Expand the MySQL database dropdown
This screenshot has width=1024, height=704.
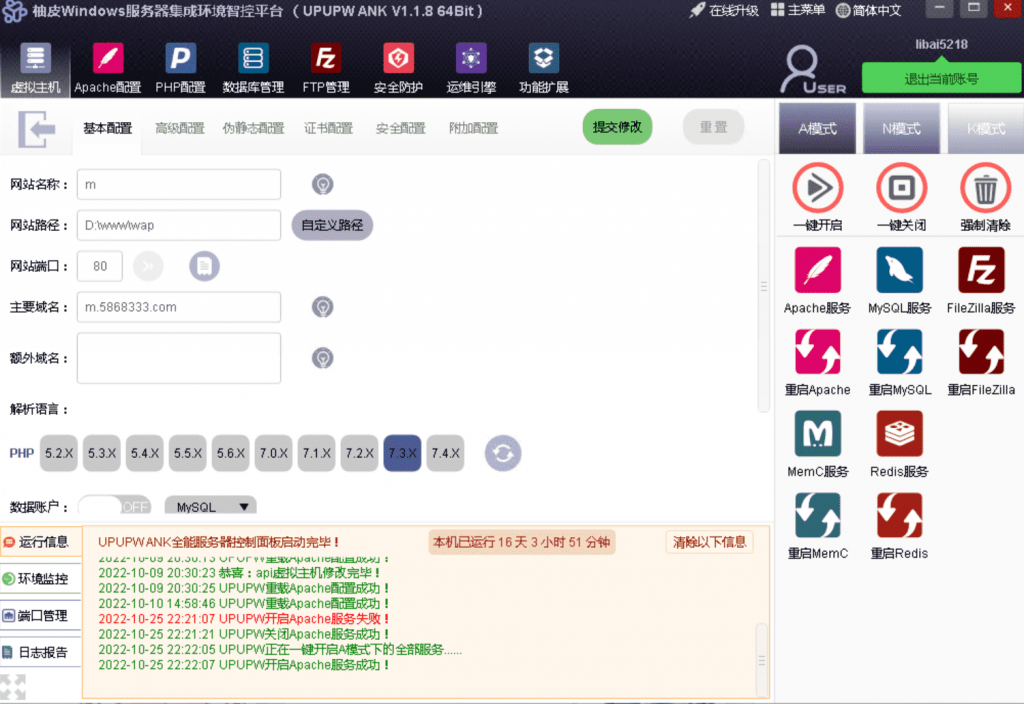[x=210, y=507]
